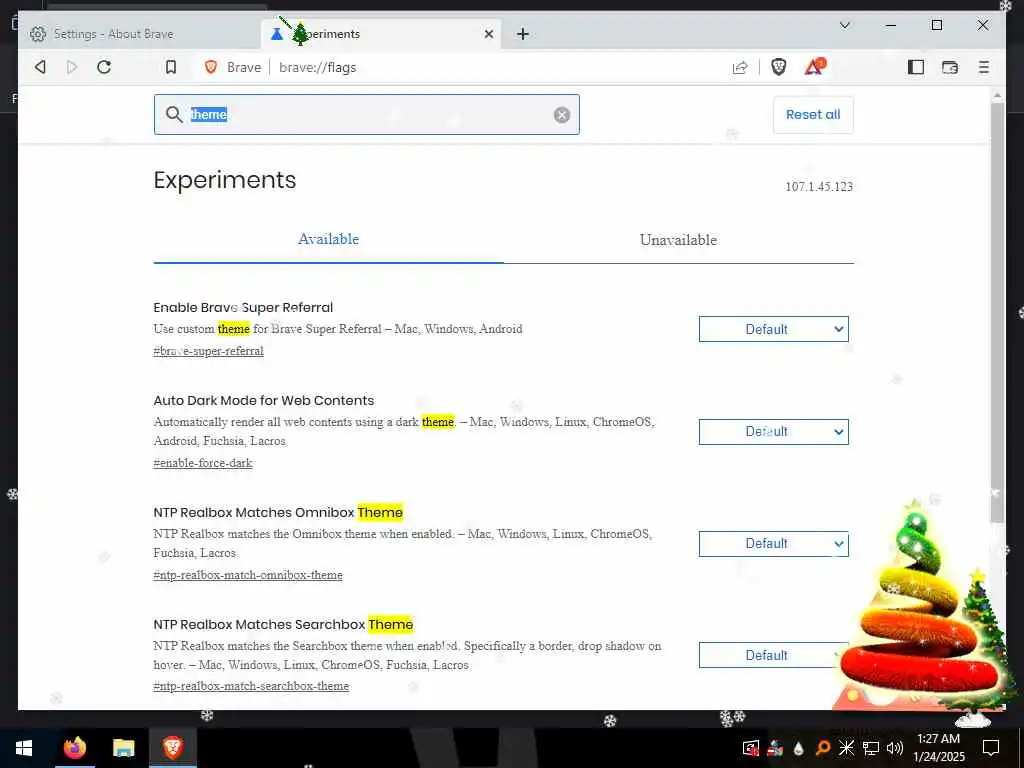
Task: Switch to the Available tab
Action: [328, 240]
